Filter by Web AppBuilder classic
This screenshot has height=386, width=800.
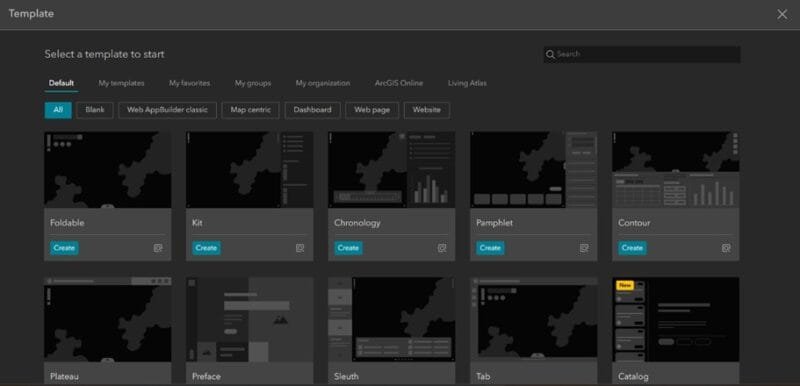click(167, 110)
